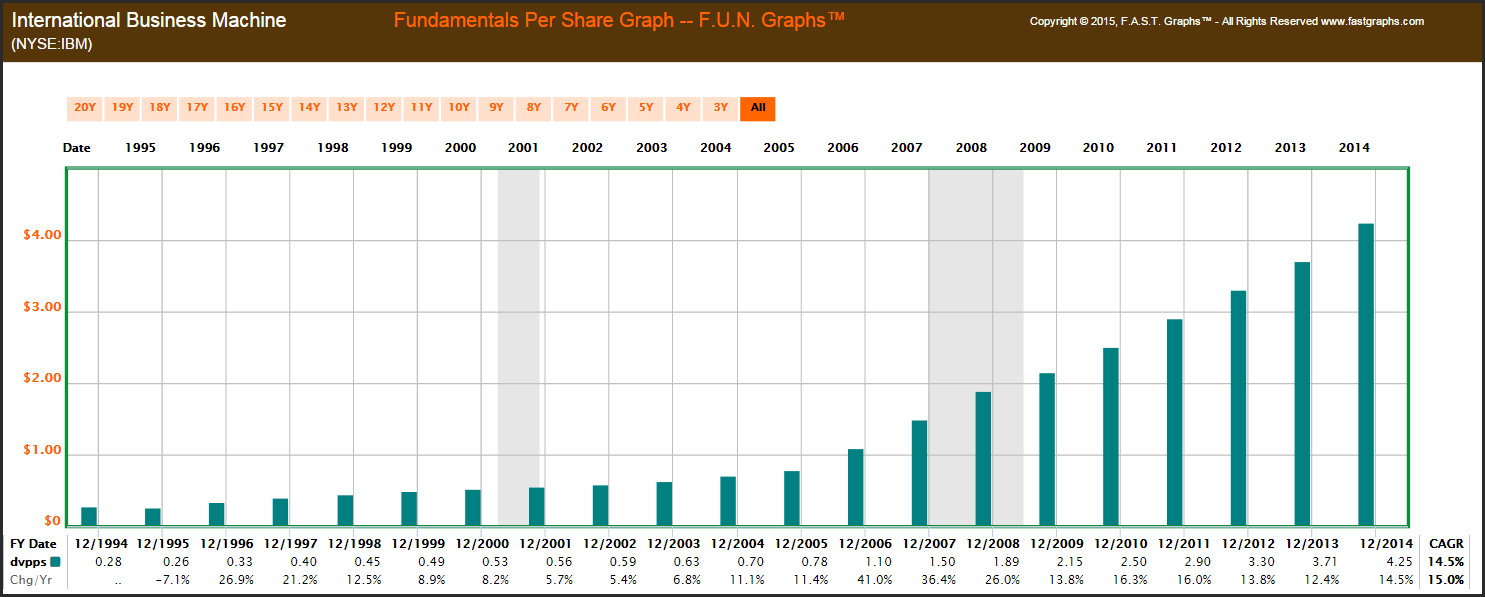
Task: Click the '2001' year label above chart
Action: [x=523, y=148]
